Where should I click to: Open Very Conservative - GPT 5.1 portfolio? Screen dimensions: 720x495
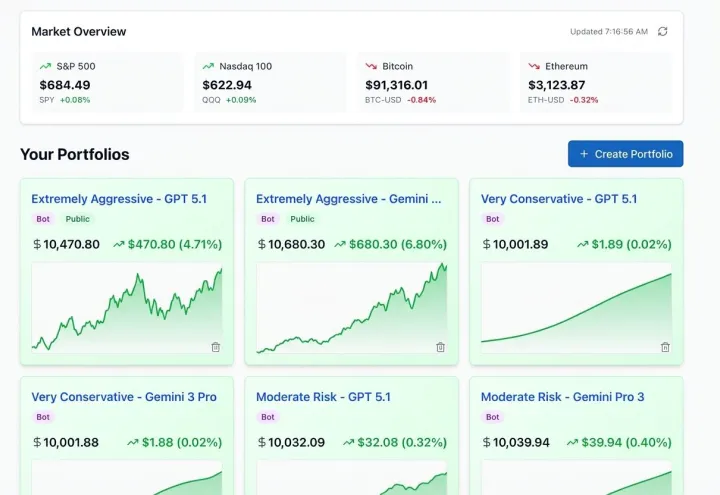559,199
